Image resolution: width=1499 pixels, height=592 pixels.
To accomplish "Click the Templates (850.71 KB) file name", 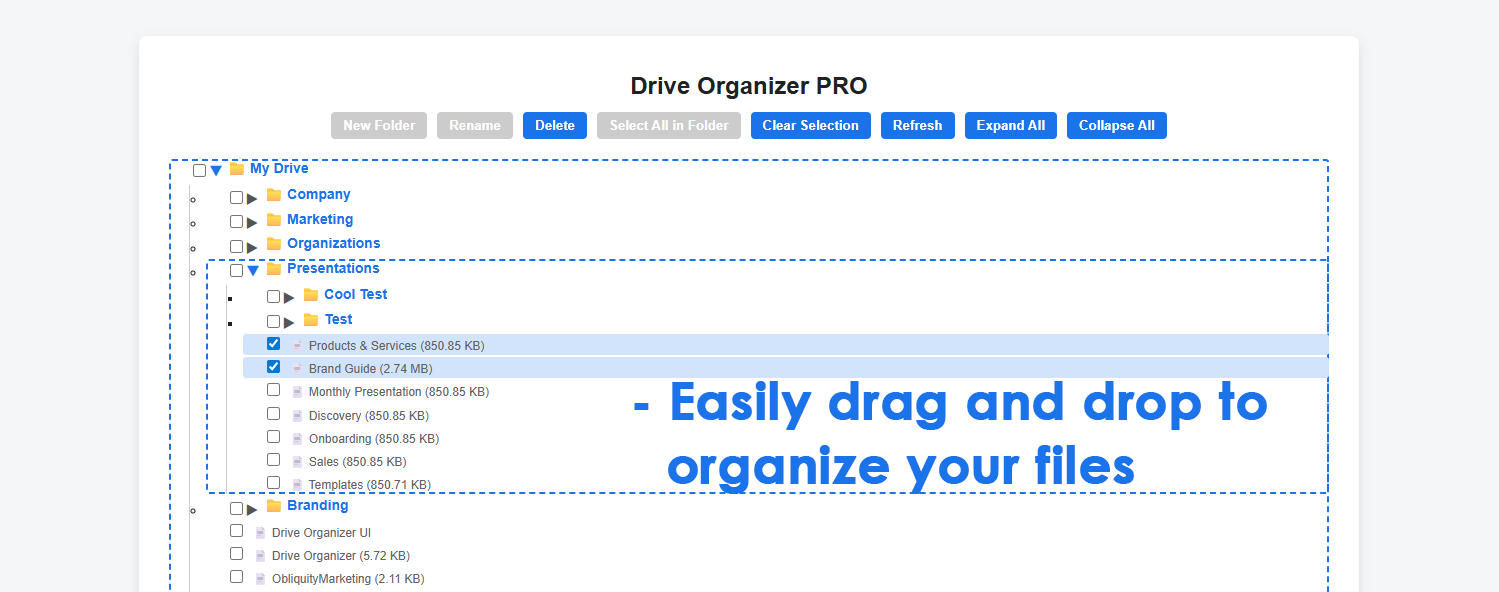I will [x=370, y=485].
